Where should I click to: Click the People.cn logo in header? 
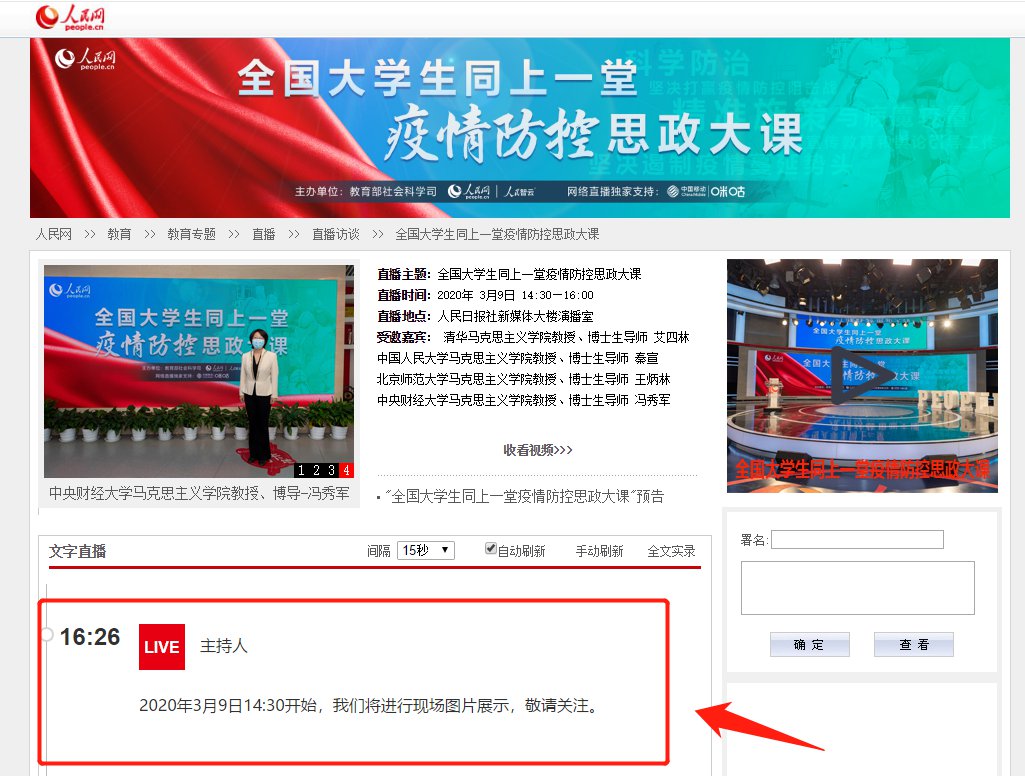[x=70, y=18]
